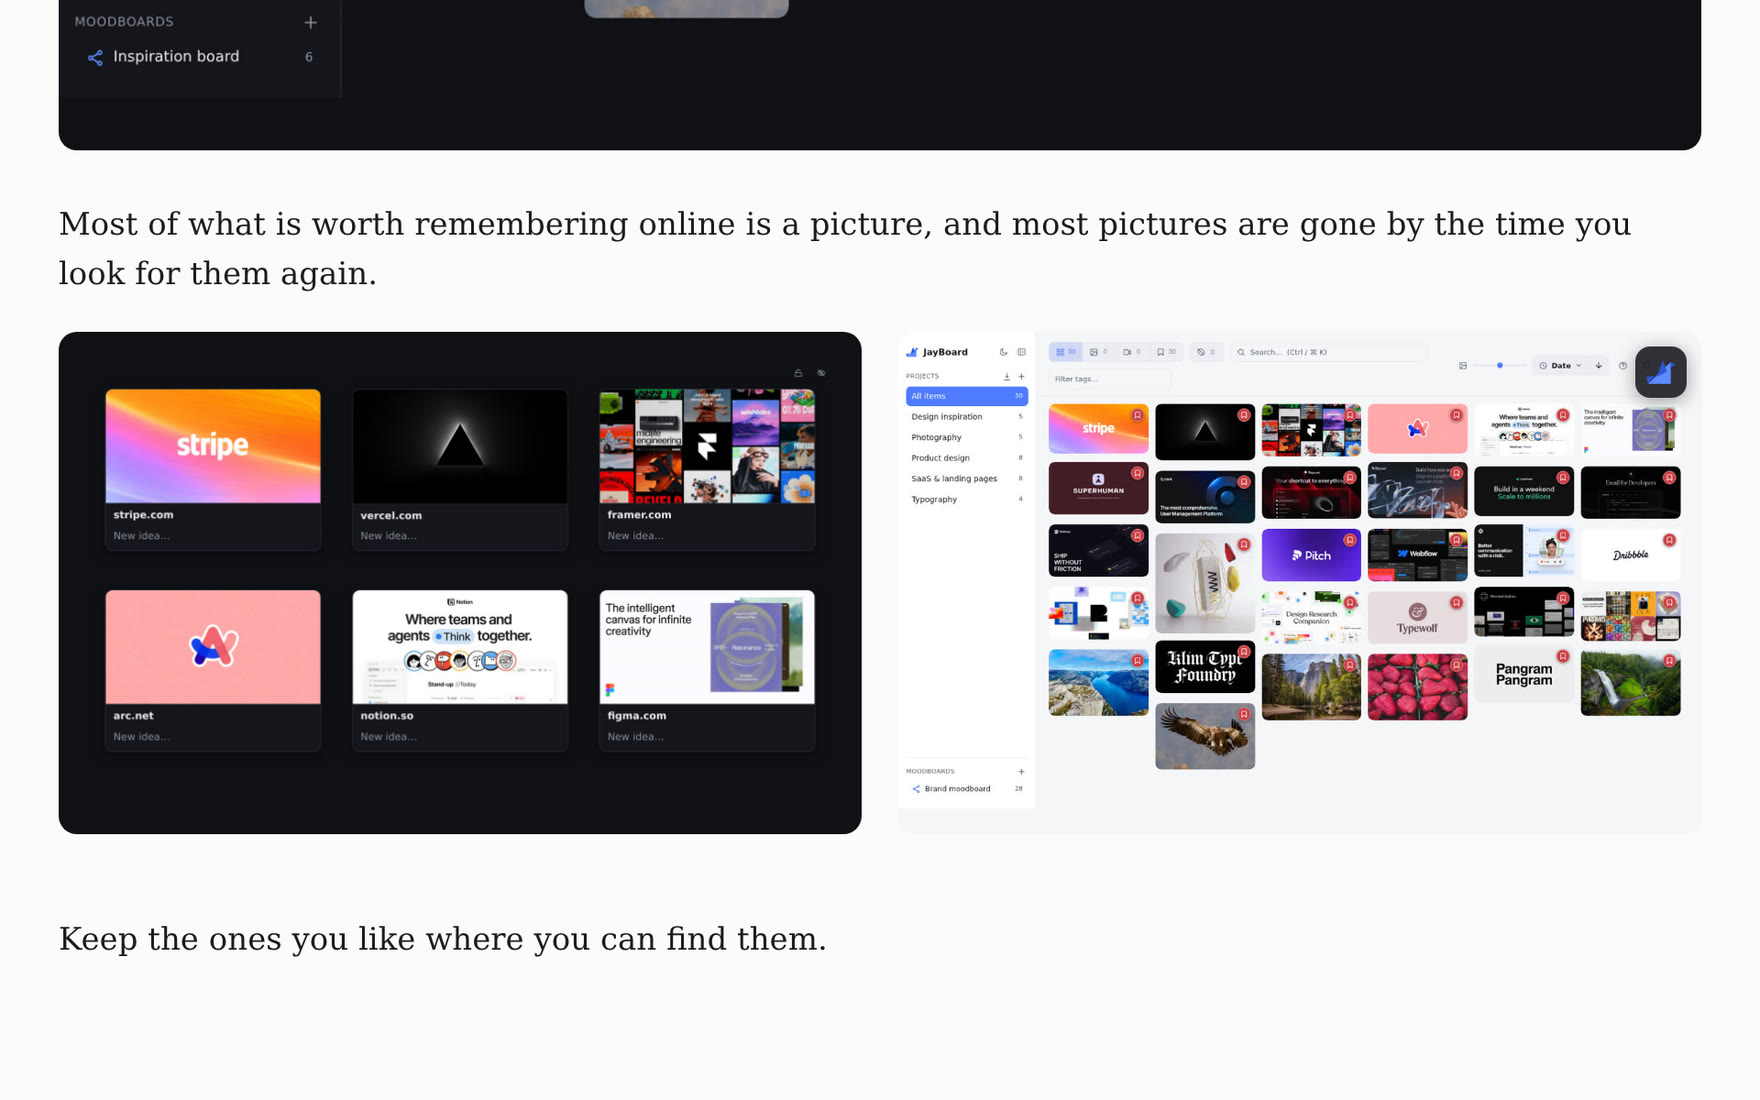1760x1100 pixels.
Task: Click the Filter tags input
Action: 1109,379
